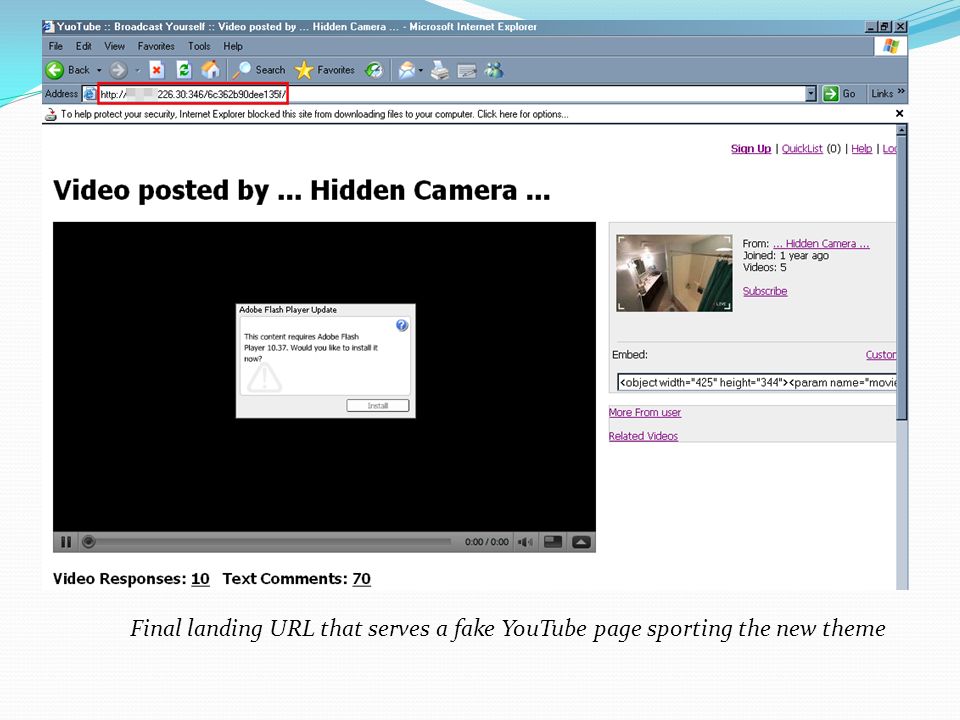This screenshot has width=960, height=720.
Task: Mute the video via speaker icon
Action: coord(525,542)
